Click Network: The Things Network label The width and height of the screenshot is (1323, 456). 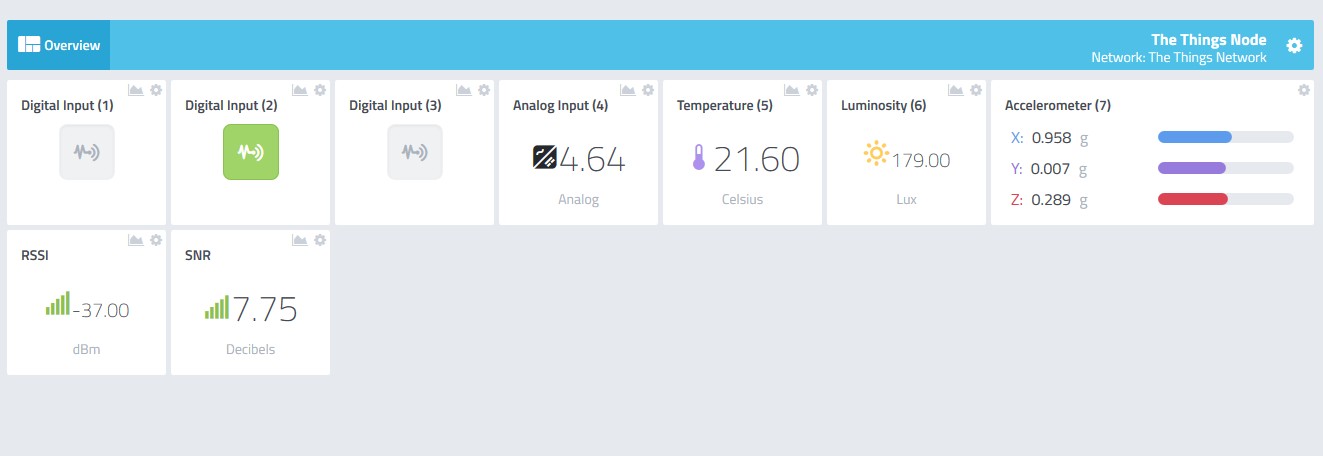tap(1178, 58)
